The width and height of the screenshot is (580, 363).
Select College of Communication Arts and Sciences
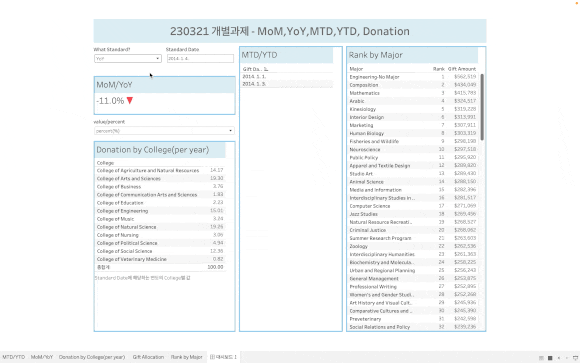pos(160,195)
